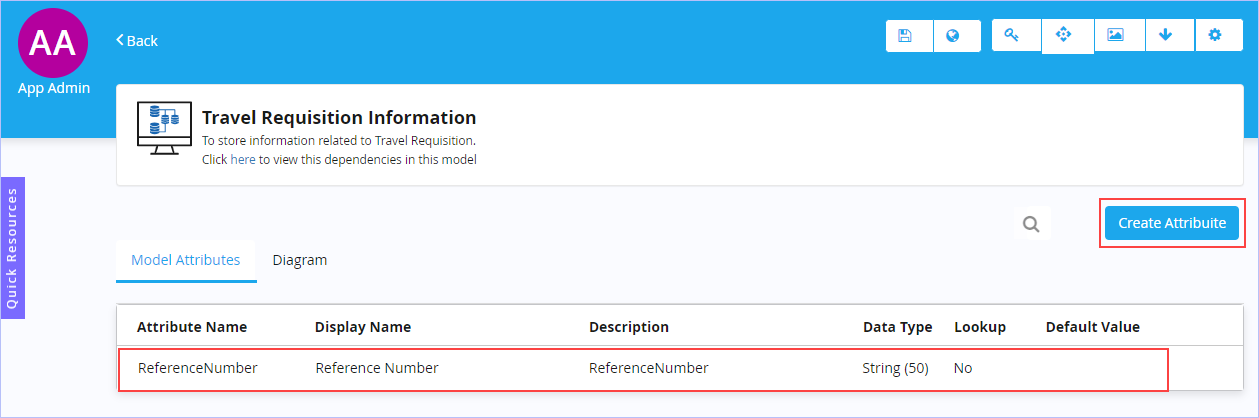Click the four-arrows move icon
This screenshot has height=418, width=1259.
click(x=1063, y=35)
